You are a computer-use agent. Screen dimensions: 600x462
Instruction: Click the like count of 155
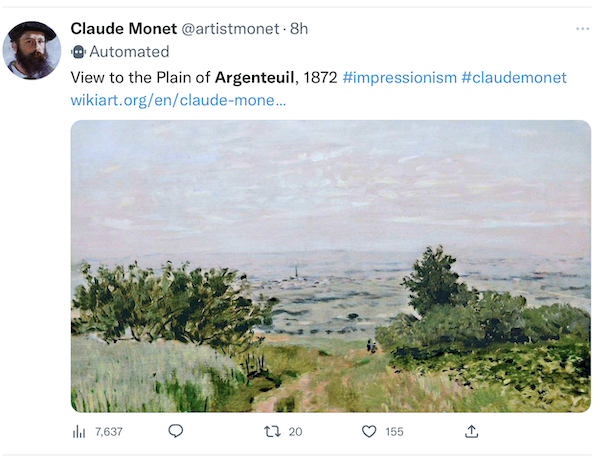[x=394, y=431]
